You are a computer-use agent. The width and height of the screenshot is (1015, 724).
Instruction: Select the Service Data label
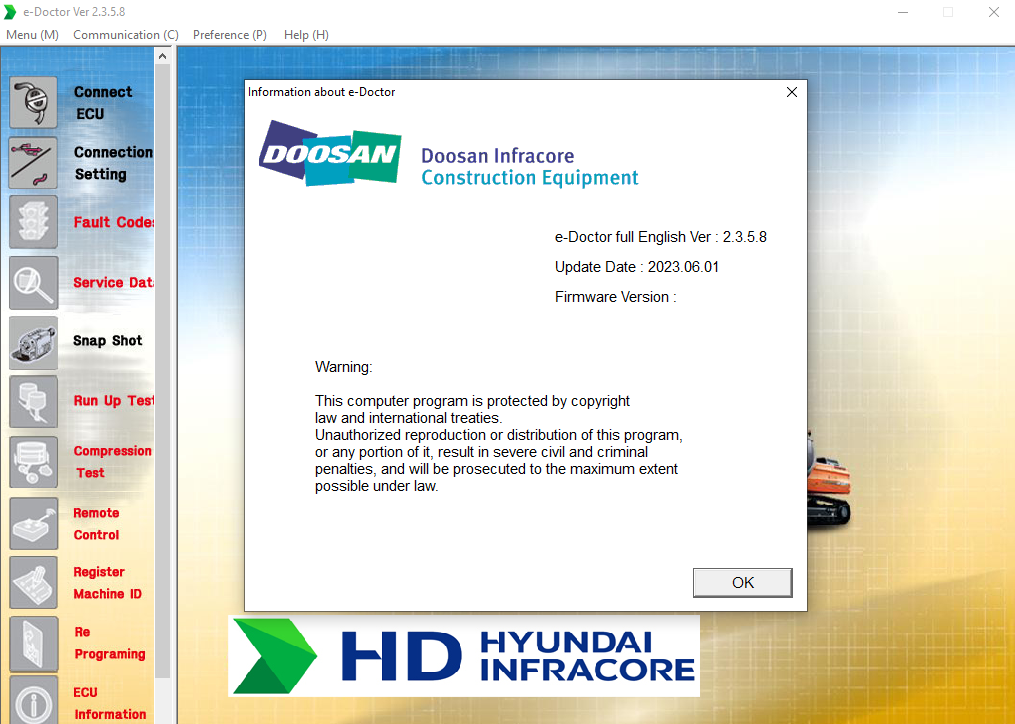[113, 282]
